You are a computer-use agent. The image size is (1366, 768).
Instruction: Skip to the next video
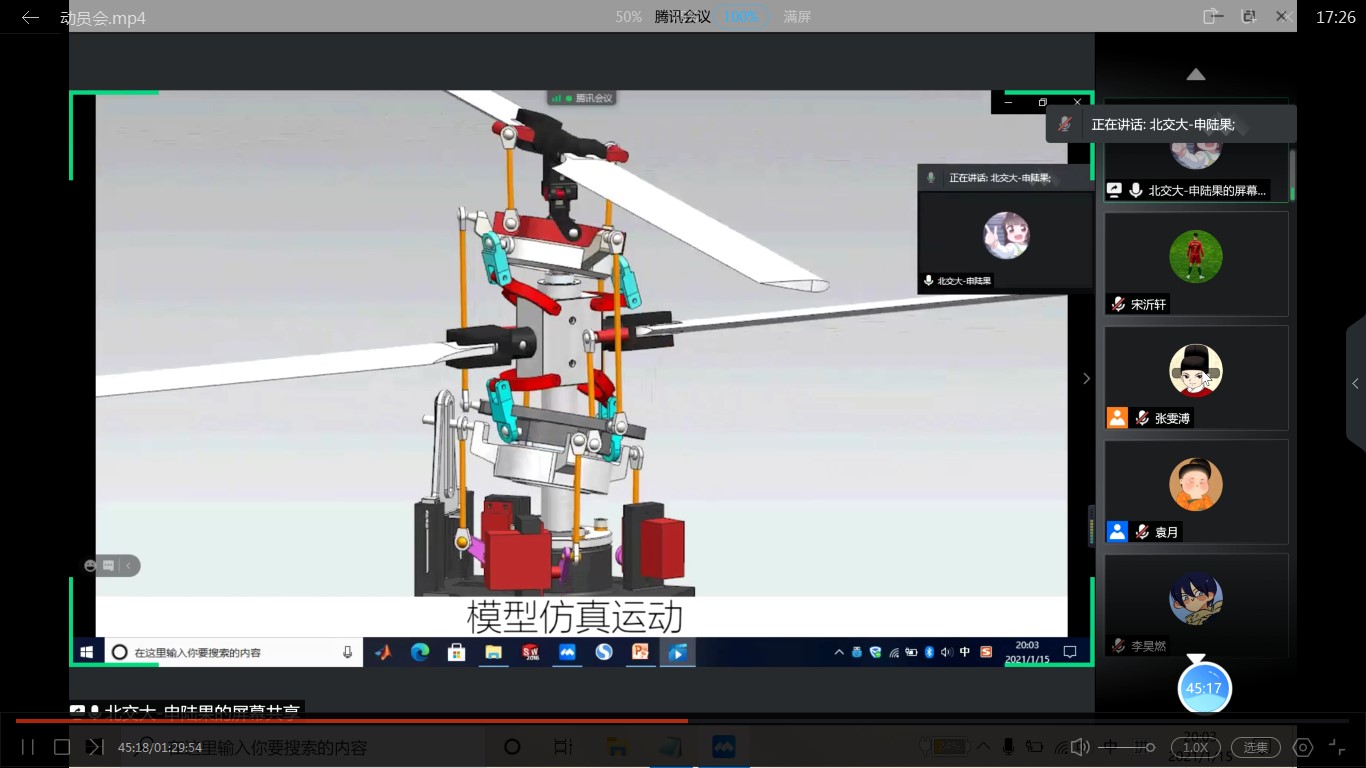coord(94,747)
